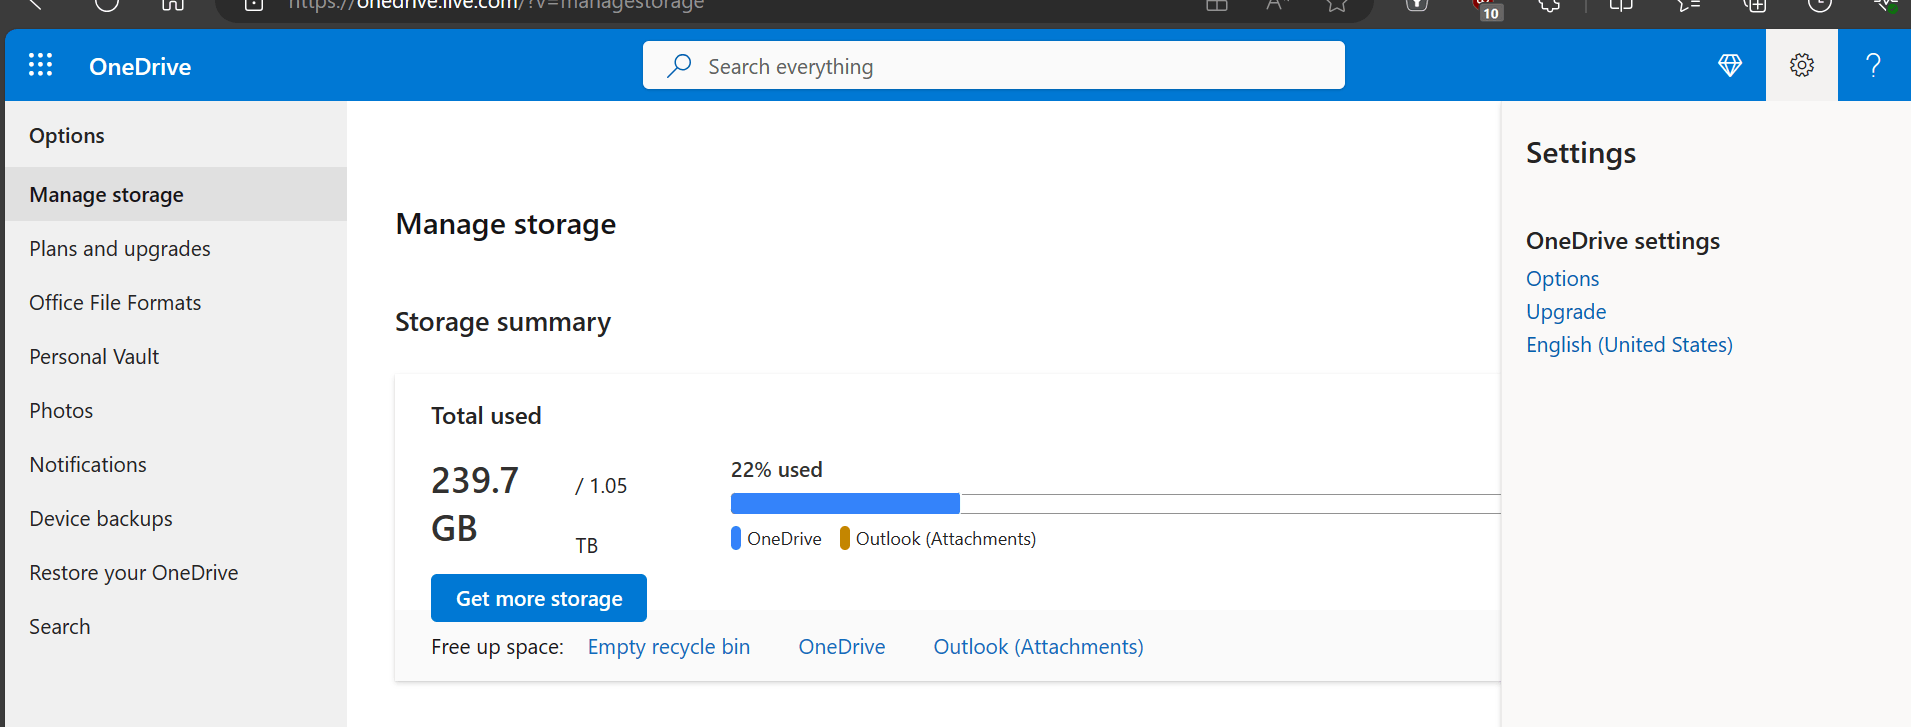Click the magnifier search icon
This screenshot has height=727, width=1911.
click(x=679, y=66)
